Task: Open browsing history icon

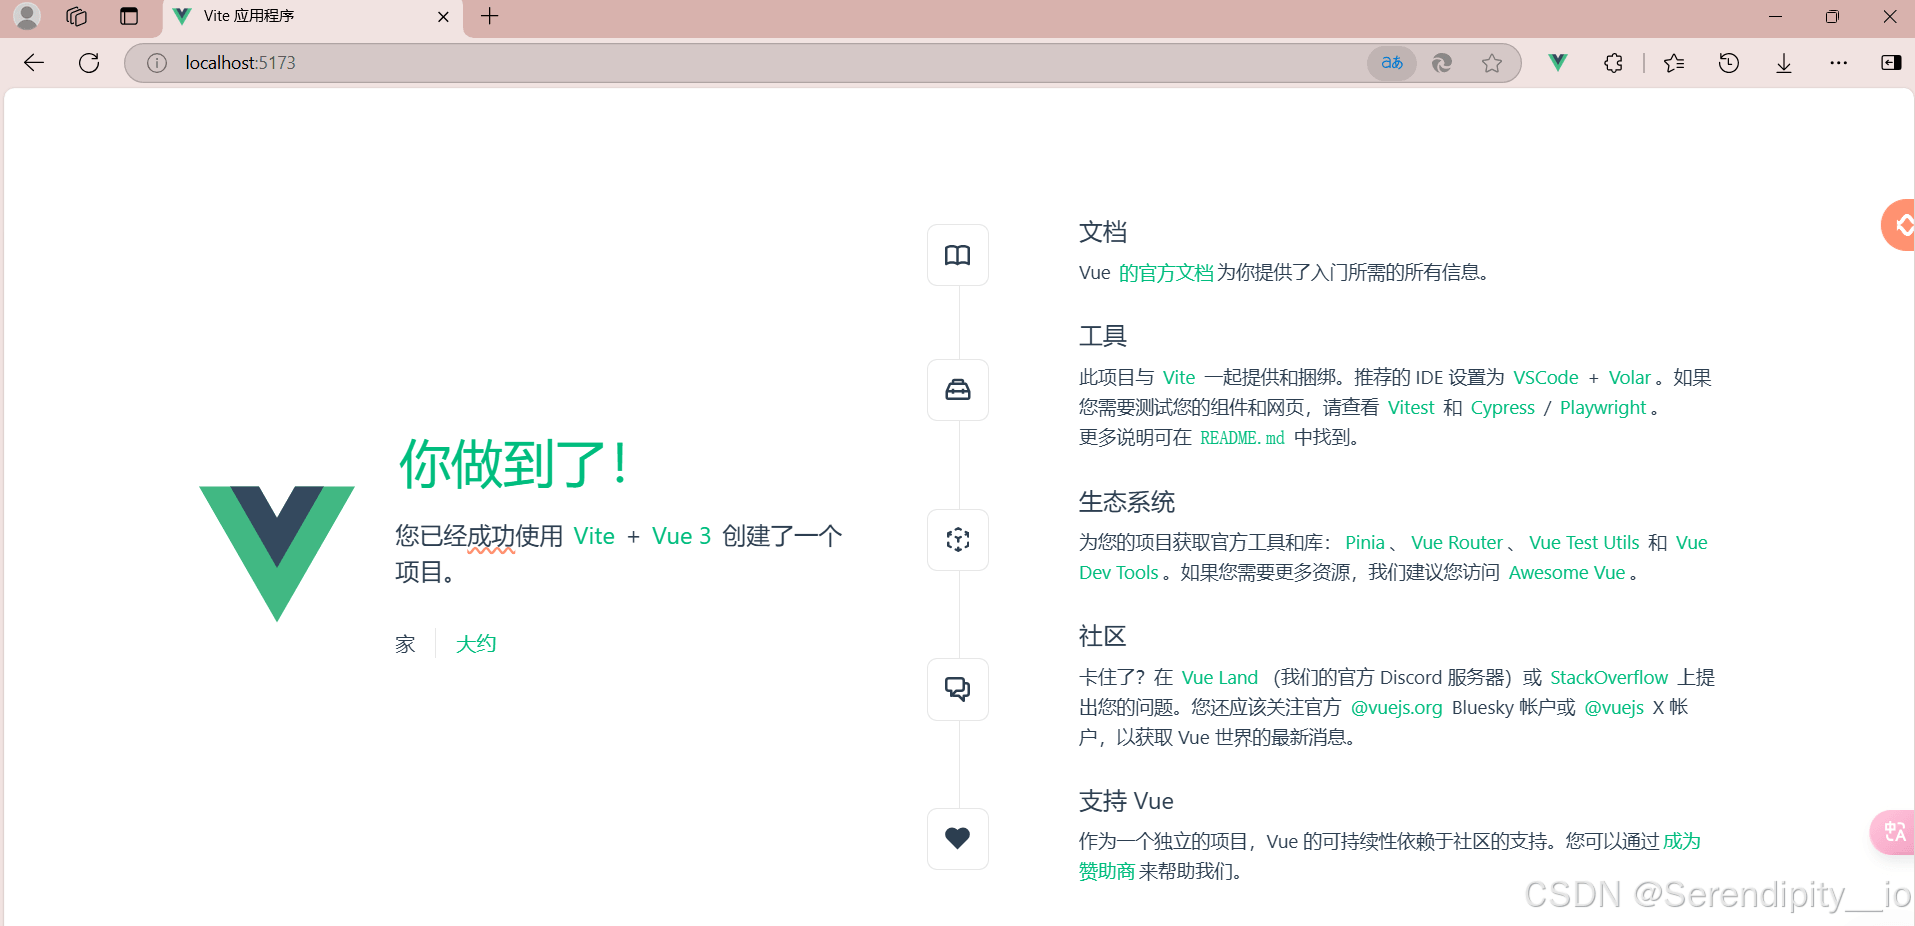Action: click(1729, 63)
